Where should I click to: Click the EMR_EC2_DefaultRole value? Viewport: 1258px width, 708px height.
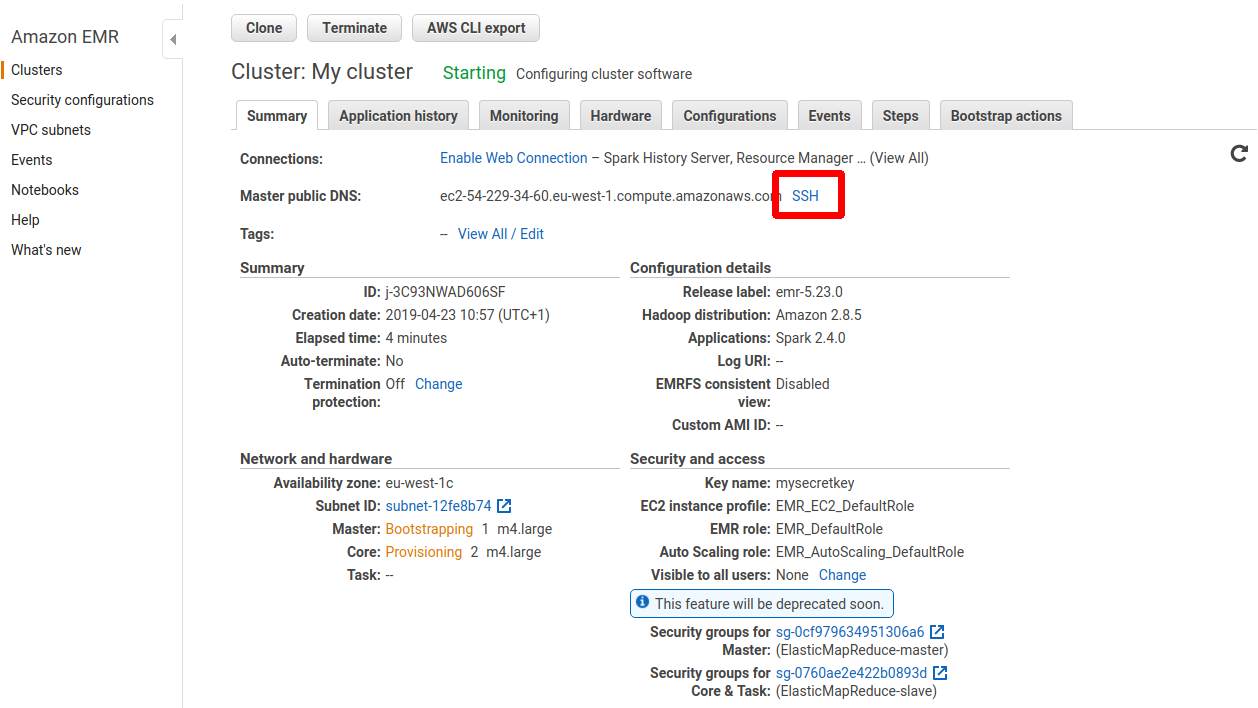845,506
